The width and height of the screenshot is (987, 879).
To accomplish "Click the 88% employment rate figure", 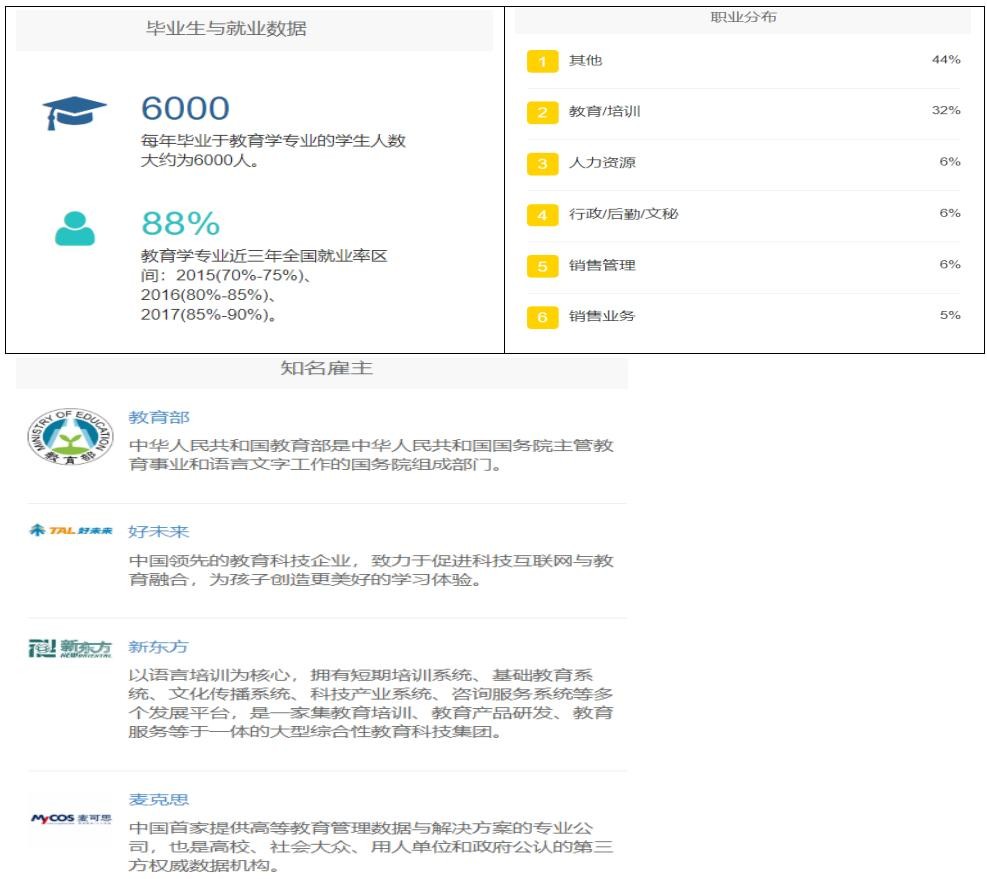I will (x=180, y=223).
